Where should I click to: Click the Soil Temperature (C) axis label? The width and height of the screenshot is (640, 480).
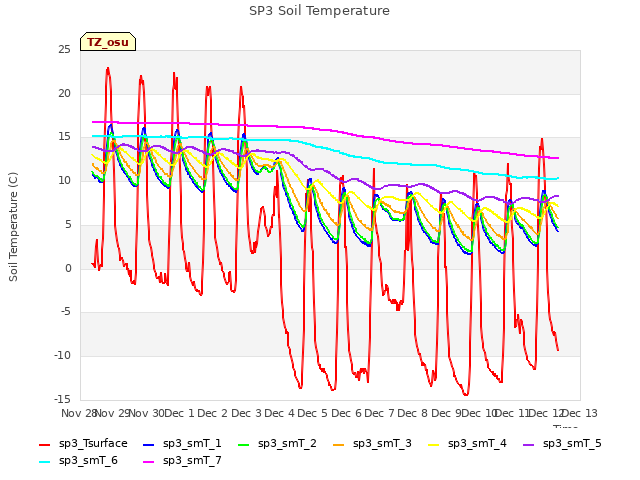pos(13,227)
